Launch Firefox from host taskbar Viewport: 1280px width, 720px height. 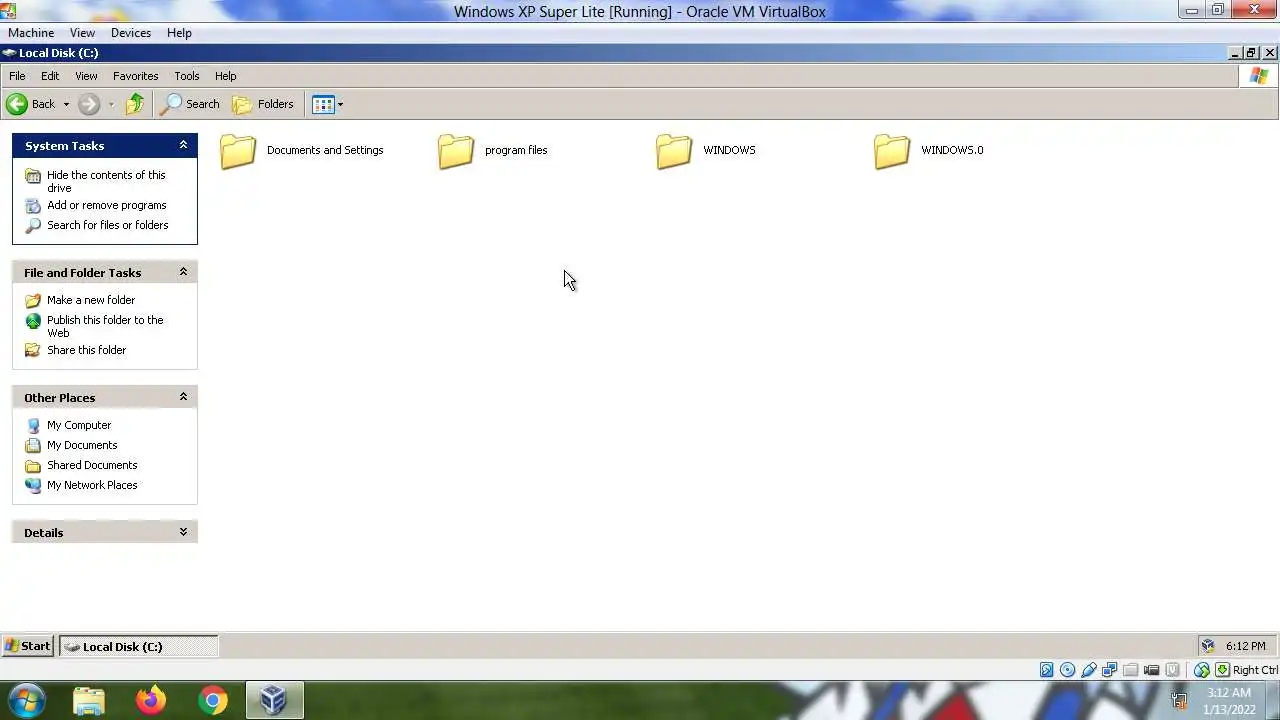[151, 700]
